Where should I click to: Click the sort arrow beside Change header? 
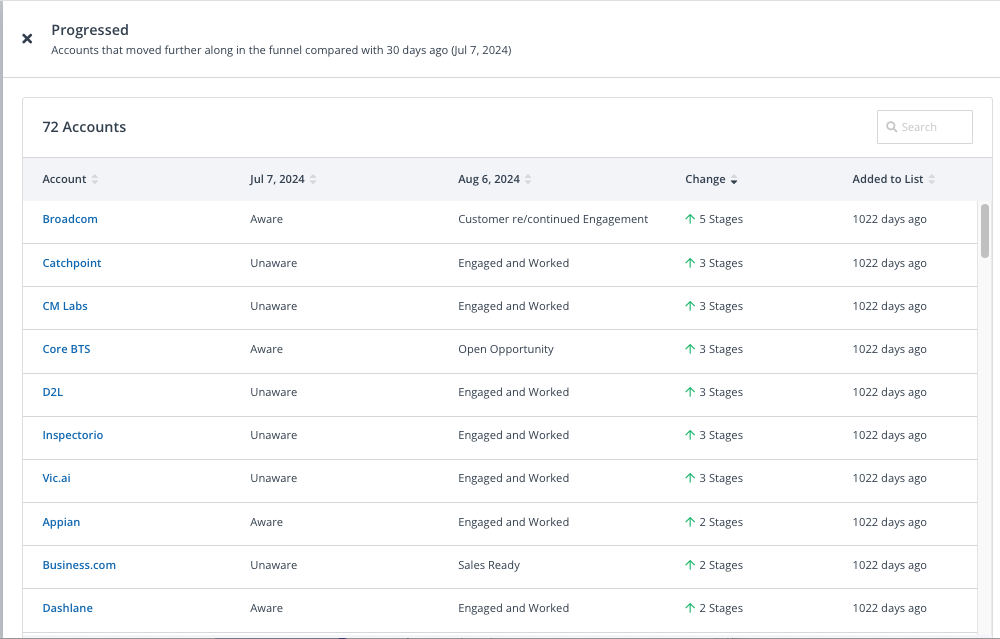tap(734, 180)
